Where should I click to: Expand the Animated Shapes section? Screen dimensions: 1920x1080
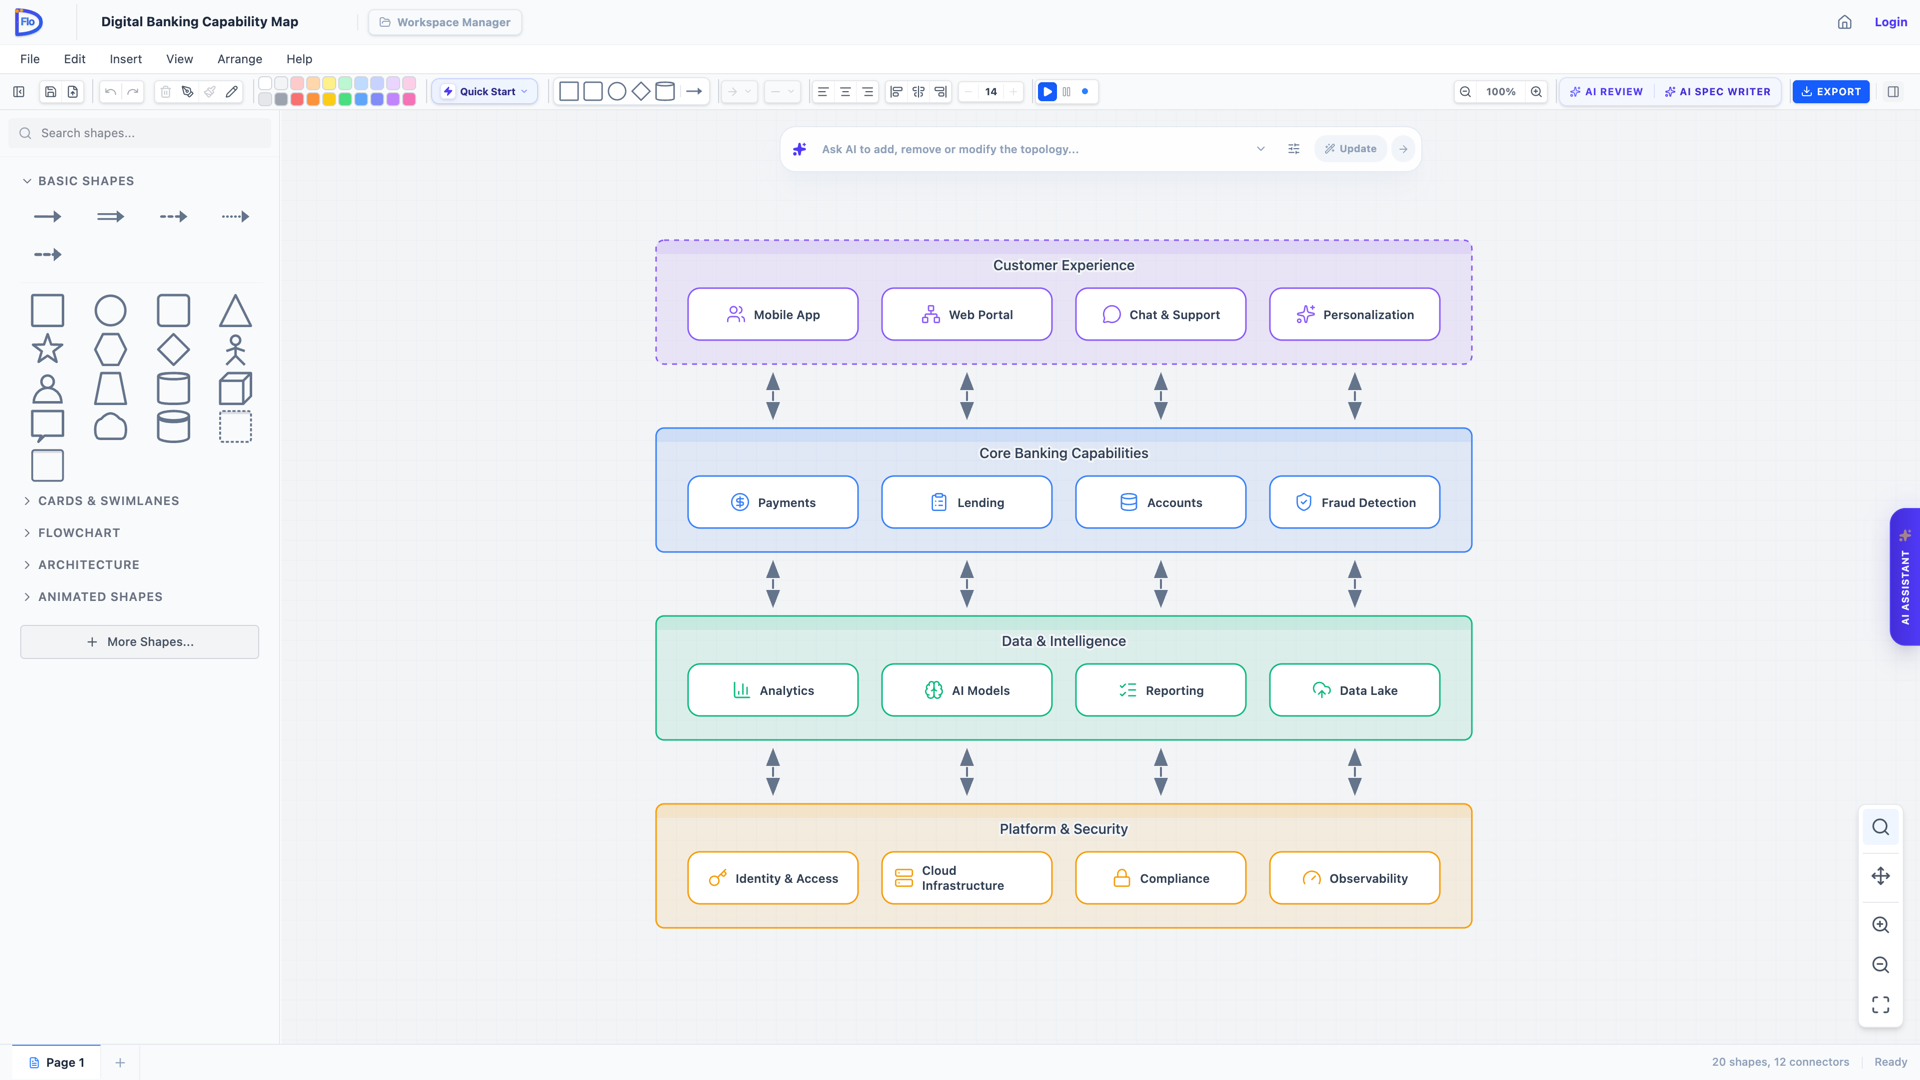click(94, 597)
